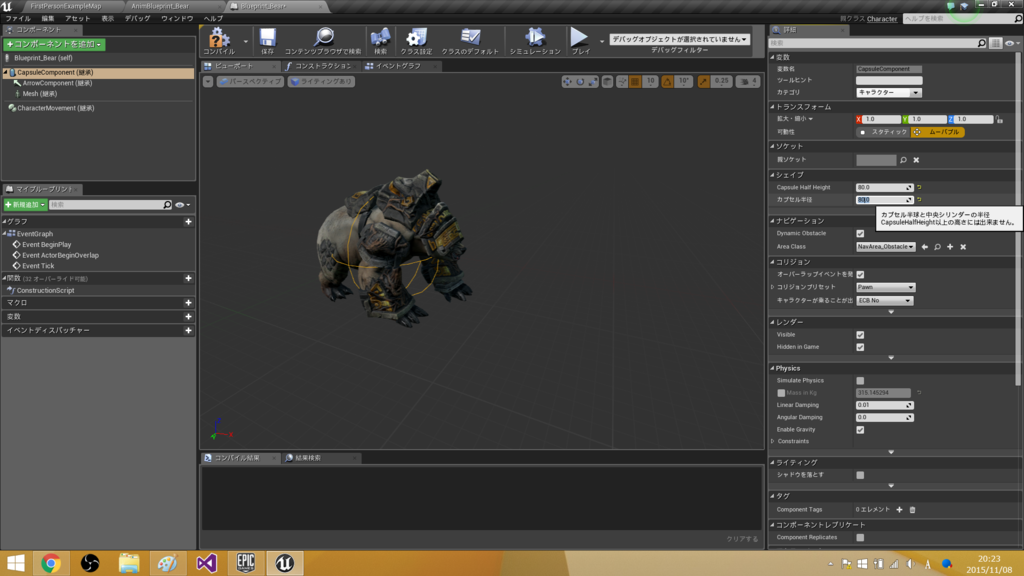Toggle the Visible checkbox
The height and width of the screenshot is (576, 1024).
860,335
